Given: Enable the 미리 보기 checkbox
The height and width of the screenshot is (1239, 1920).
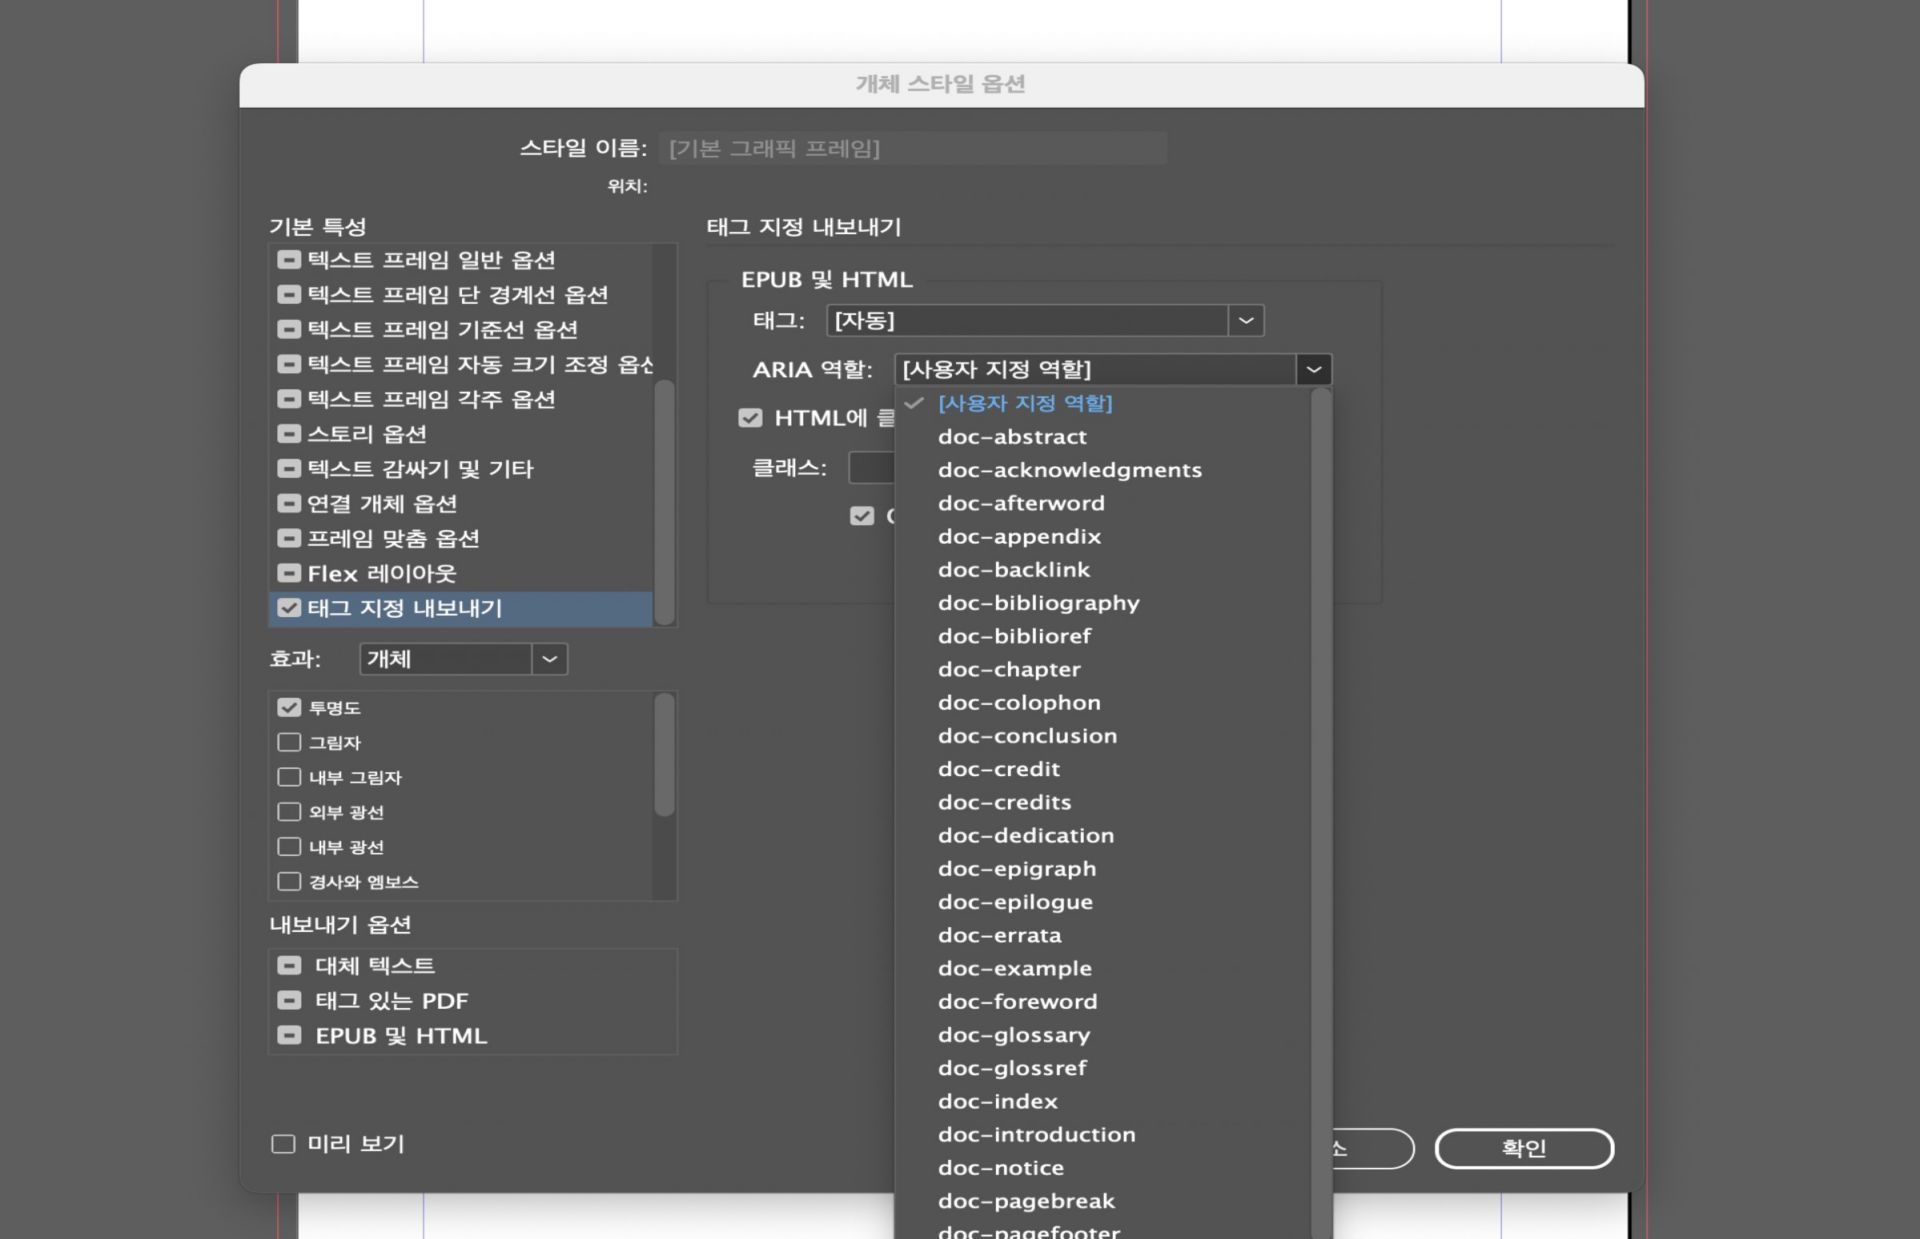Looking at the screenshot, I should coord(284,1144).
